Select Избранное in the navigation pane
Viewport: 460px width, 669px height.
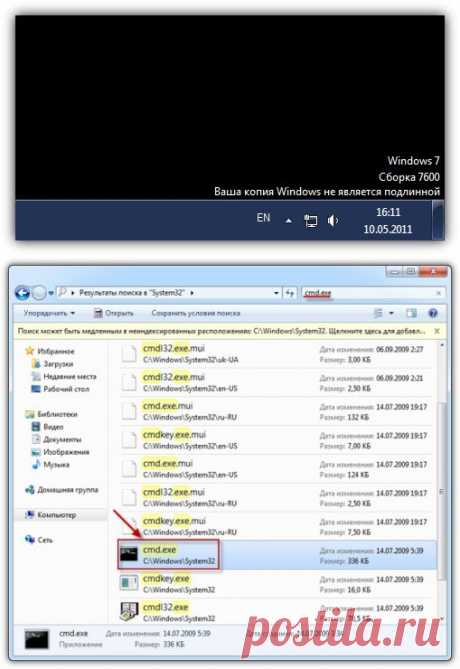[55, 351]
